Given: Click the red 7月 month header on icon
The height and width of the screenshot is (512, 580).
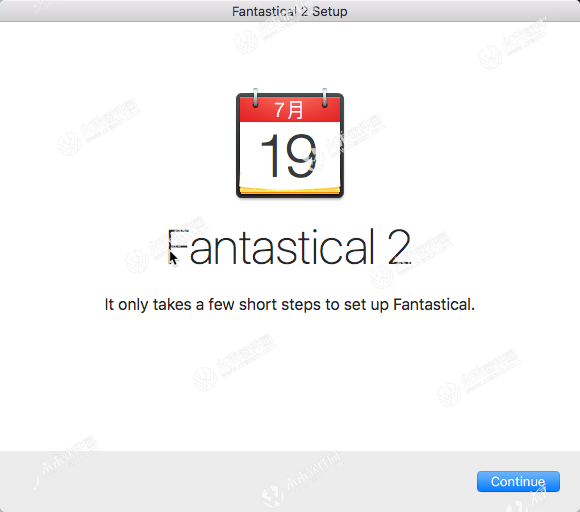Looking at the screenshot, I should [x=290, y=110].
